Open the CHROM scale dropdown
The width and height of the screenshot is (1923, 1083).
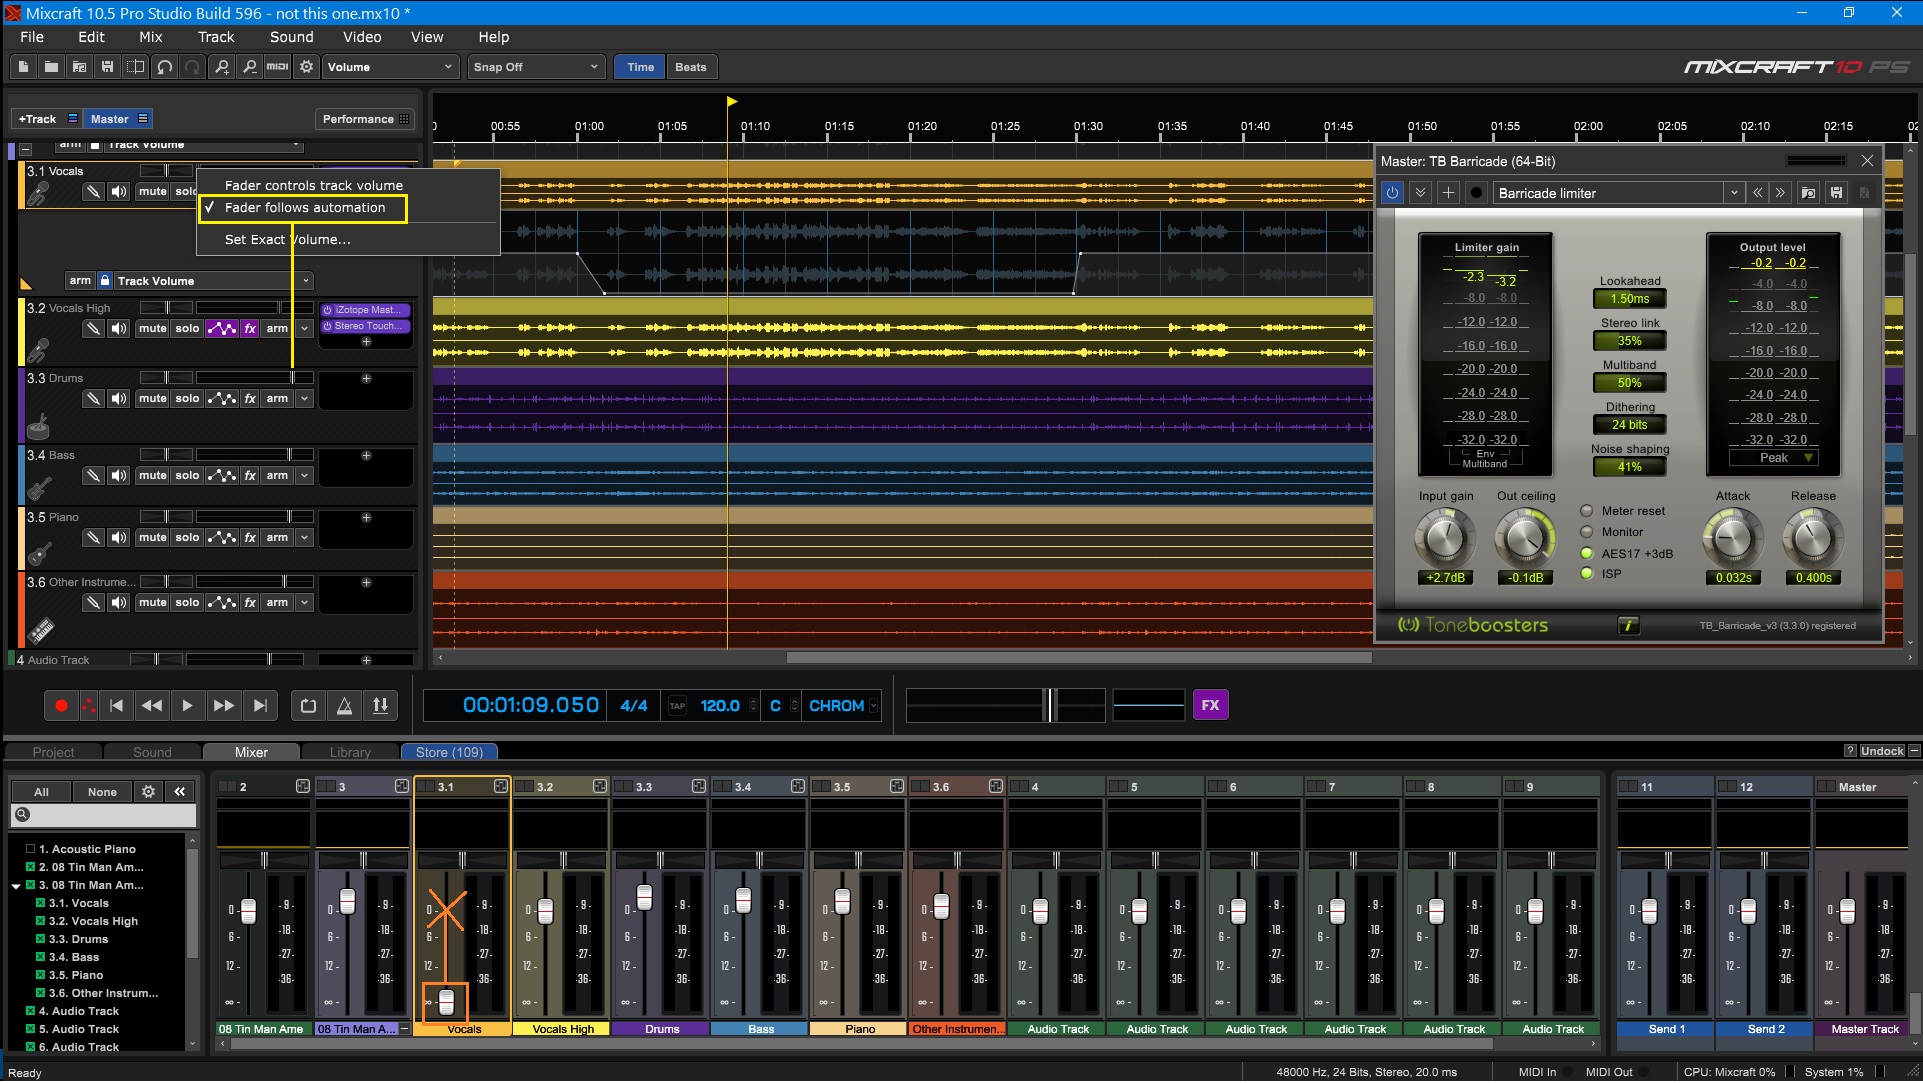tap(844, 705)
